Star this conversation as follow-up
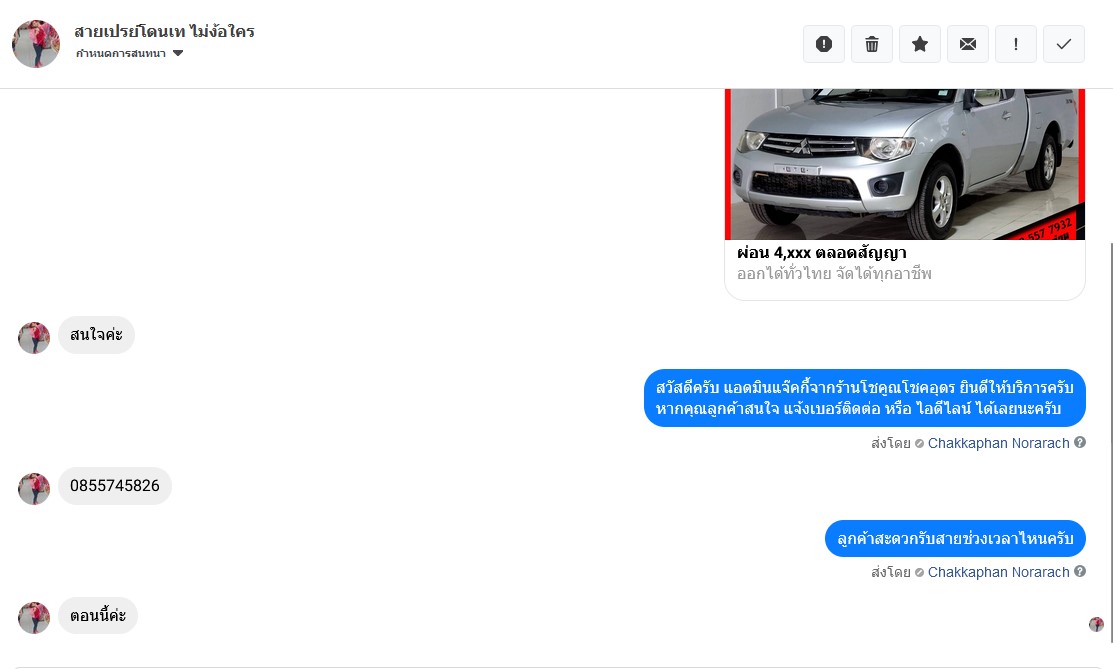 click(x=920, y=44)
